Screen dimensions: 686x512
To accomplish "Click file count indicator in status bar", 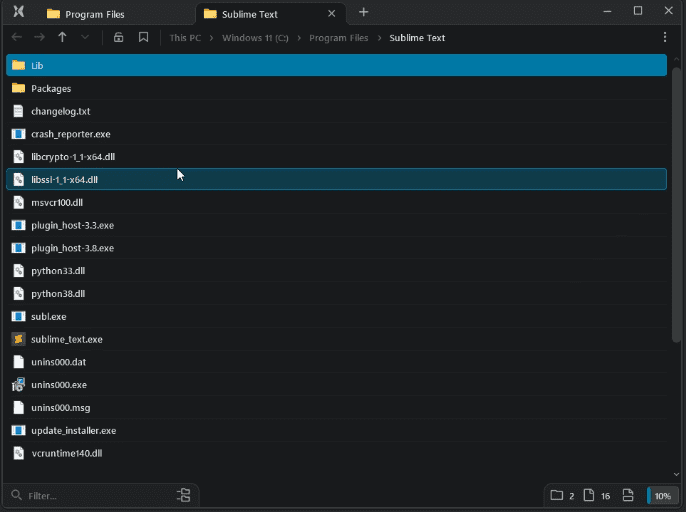I will [597, 495].
